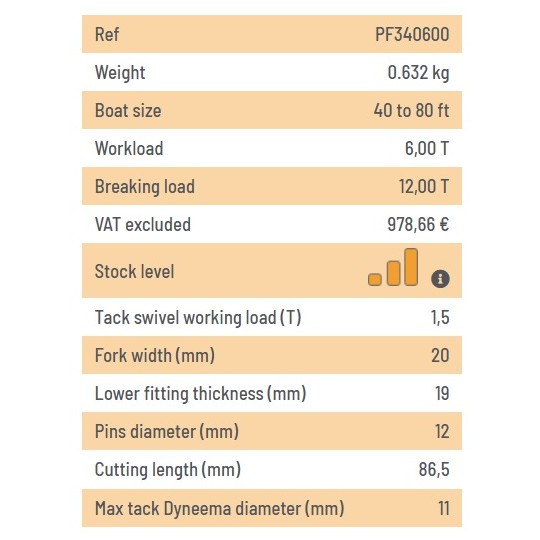Select the Pins diameter (mm) label

click(x=167, y=431)
